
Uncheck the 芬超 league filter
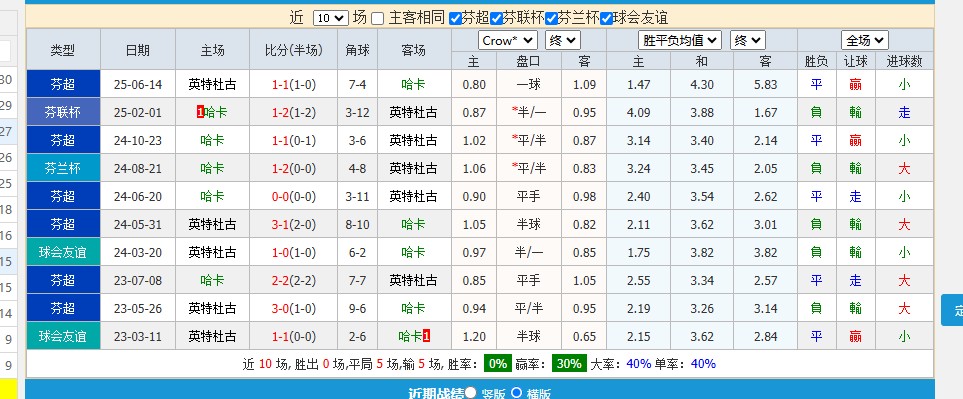tap(455, 18)
